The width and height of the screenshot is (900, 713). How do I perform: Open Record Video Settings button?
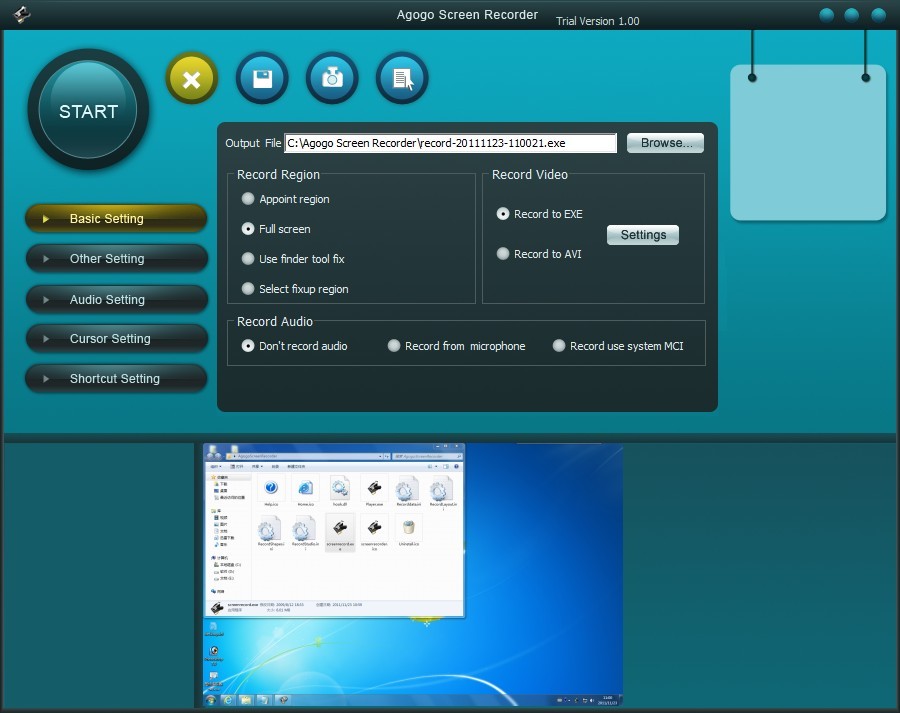tap(643, 235)
